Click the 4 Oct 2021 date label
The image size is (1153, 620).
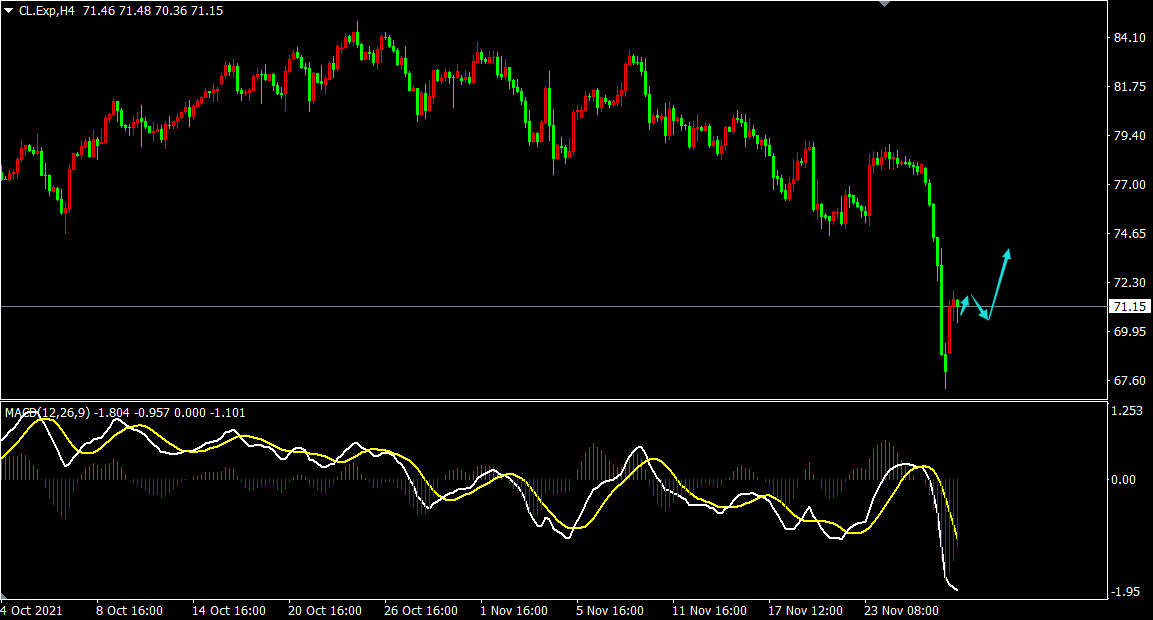click(x=33, y=610)
